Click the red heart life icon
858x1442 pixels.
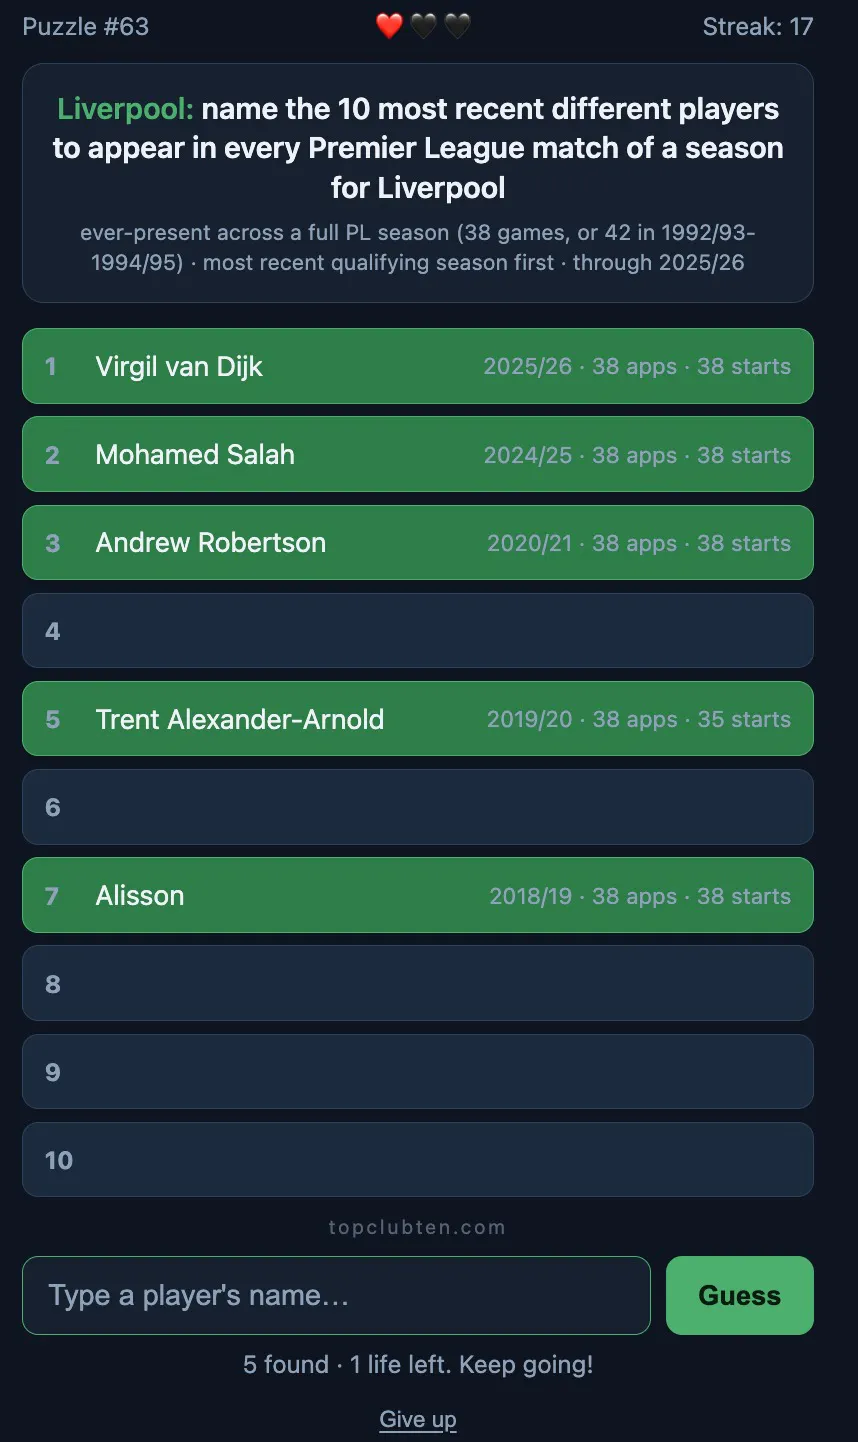click(x=389, y=26)
